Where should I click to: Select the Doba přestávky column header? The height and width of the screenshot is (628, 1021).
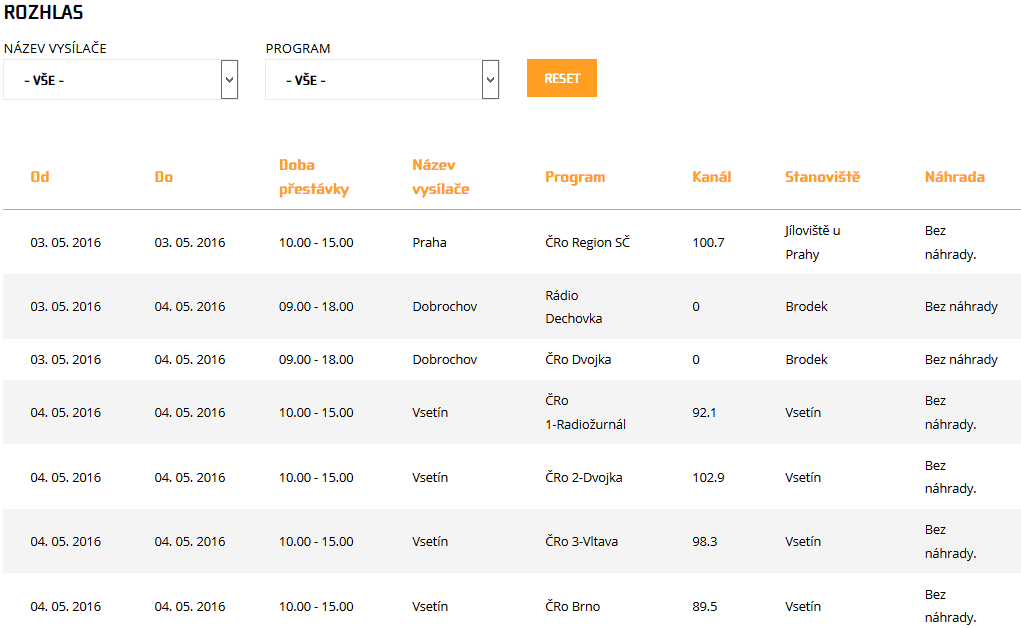point(313,177)
